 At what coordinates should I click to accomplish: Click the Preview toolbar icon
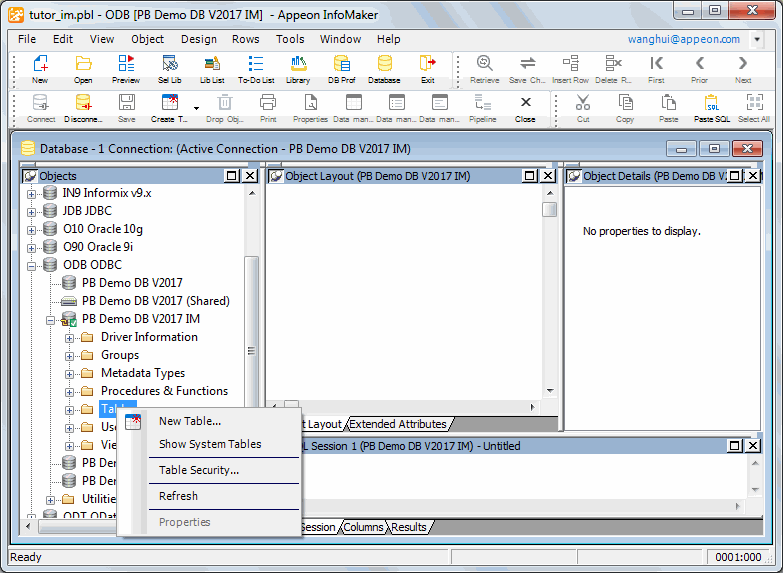(126, 68)
